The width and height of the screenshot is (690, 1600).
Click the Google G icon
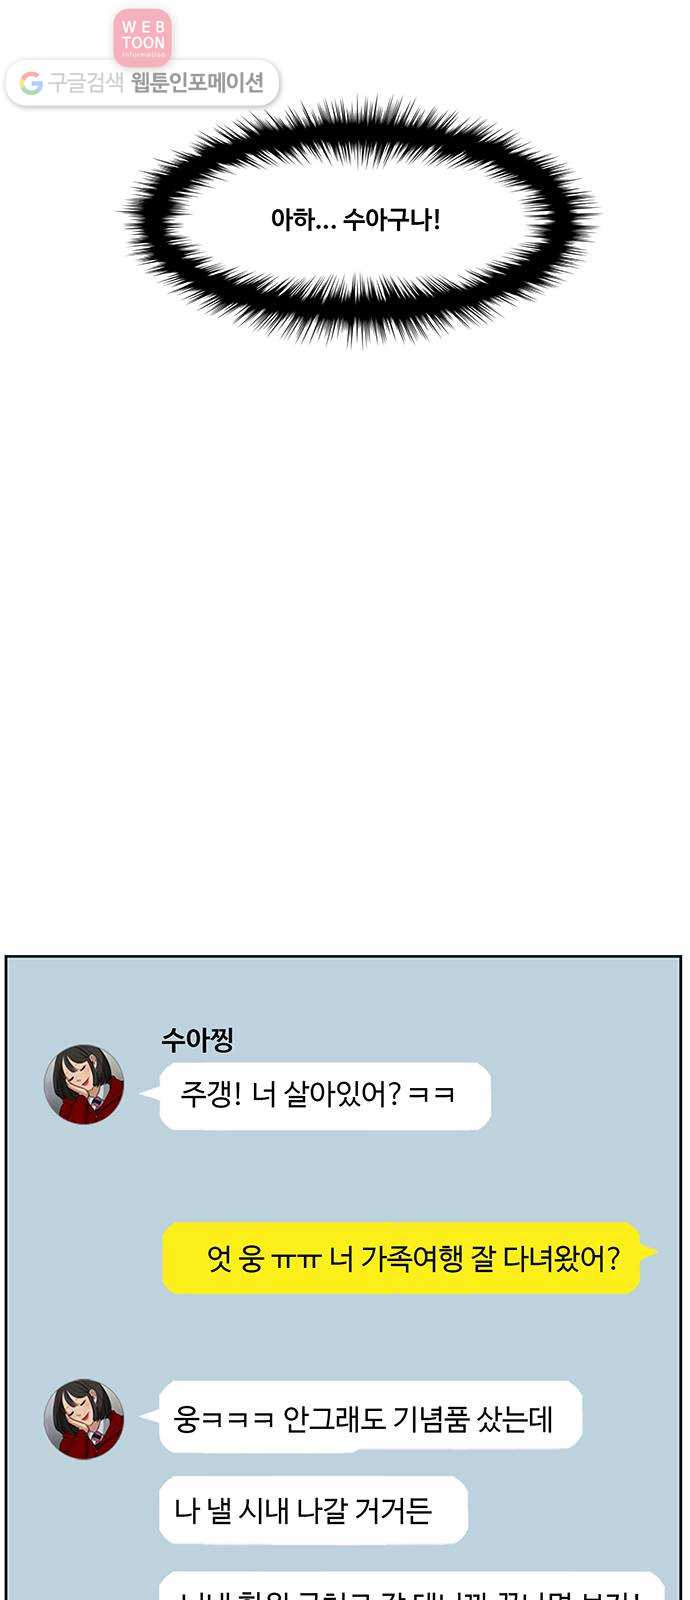click(30, 83)
